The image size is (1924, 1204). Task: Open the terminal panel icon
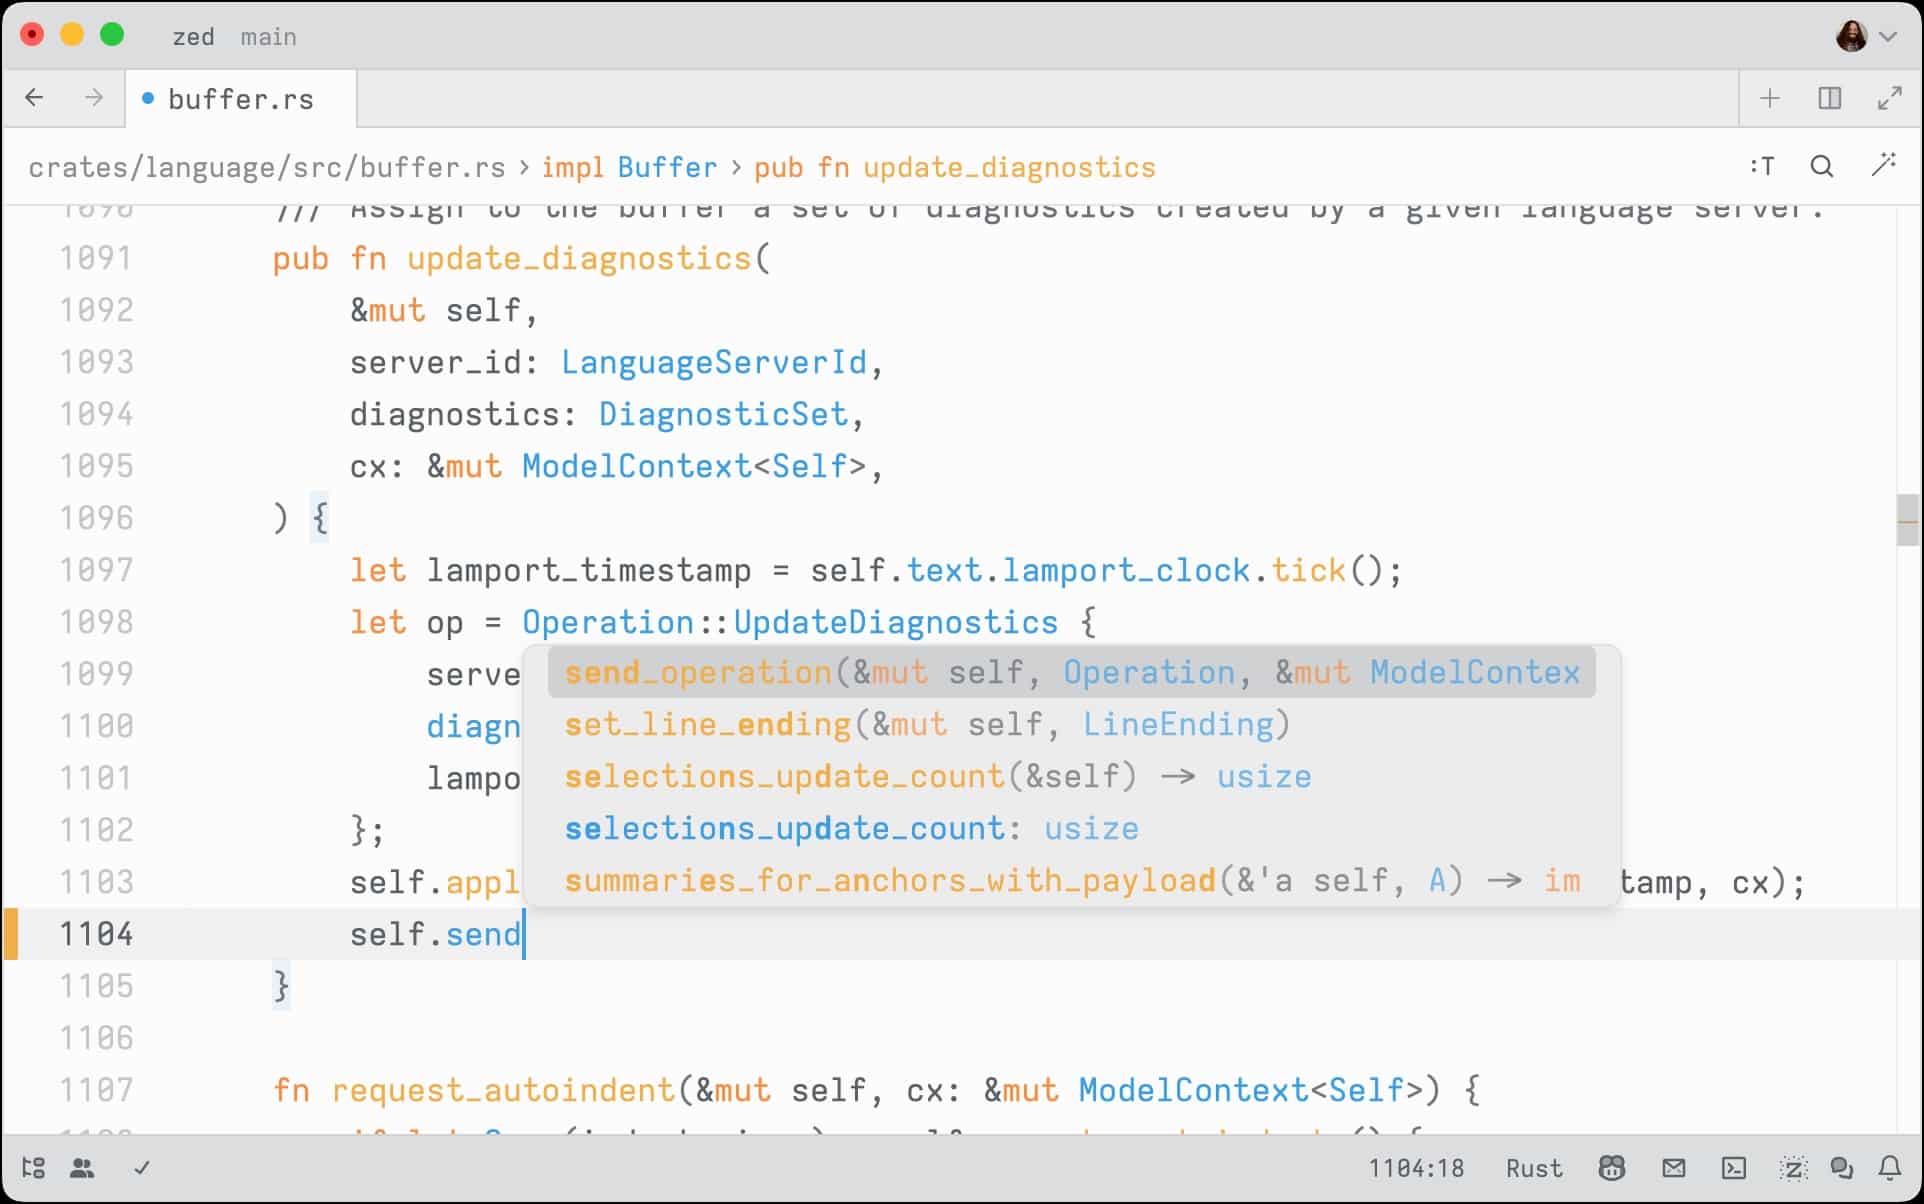[1733, 1168]
